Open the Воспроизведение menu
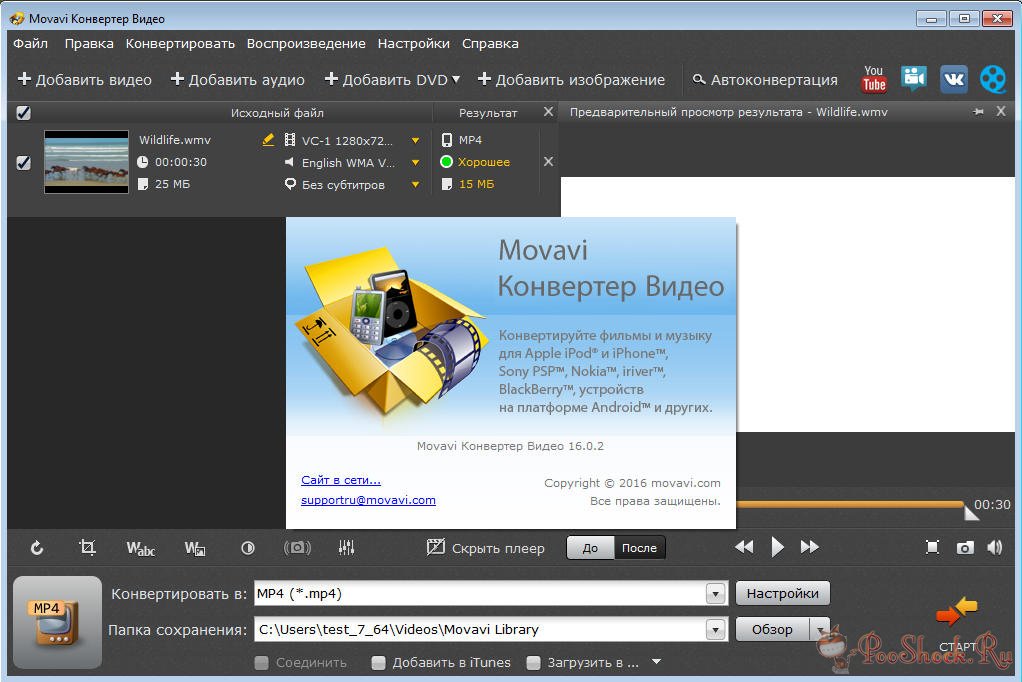Viewport: 1022px width, 682px height. point(306,44)
